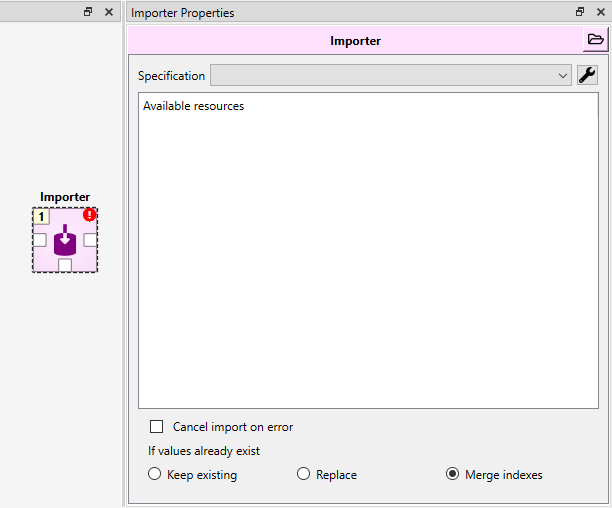612x508 pixels.
Task: Open the importer data directory folder icon
Action: pos(595,39)
